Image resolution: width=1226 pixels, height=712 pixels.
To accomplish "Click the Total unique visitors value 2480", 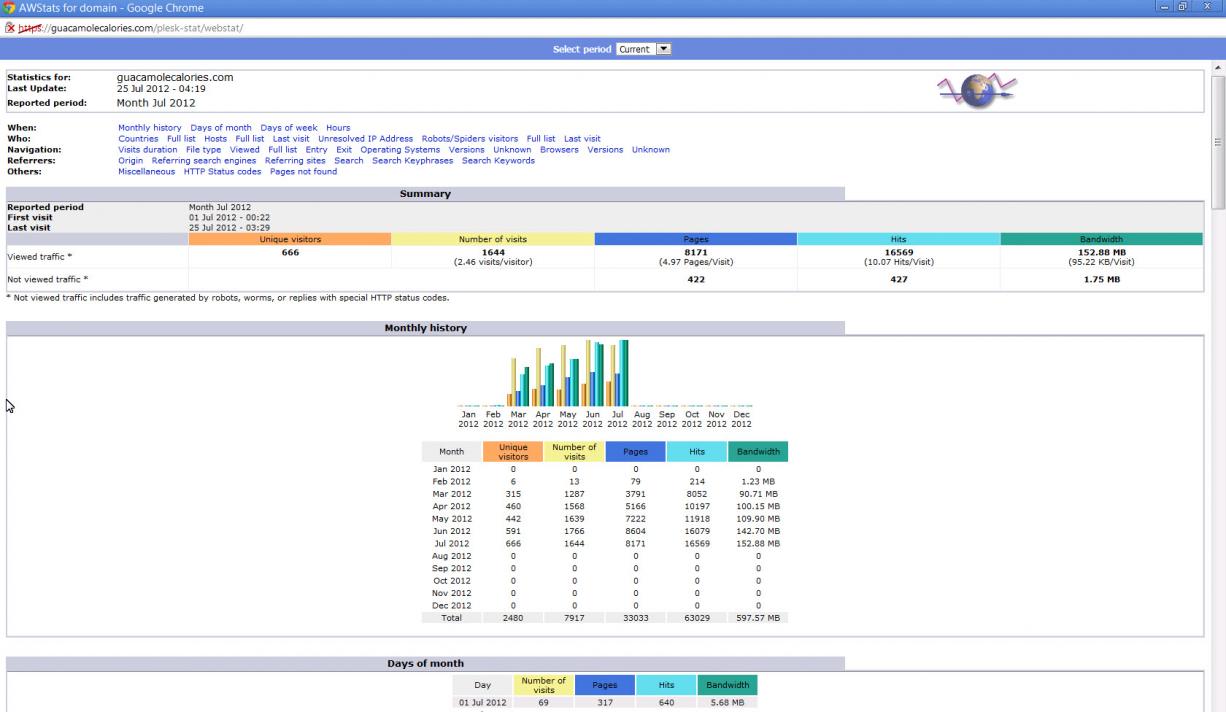I will click(513, 618).
